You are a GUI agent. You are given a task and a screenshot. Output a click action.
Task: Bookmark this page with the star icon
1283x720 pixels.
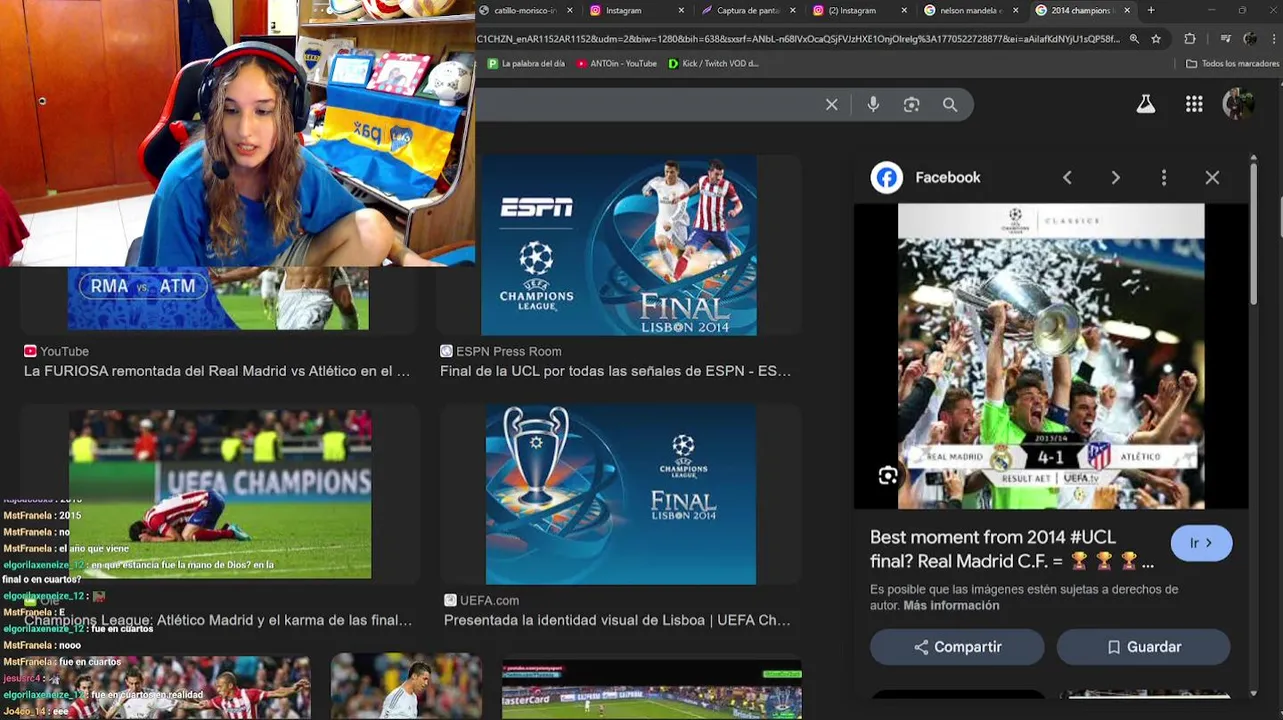tap(1156, 39)
